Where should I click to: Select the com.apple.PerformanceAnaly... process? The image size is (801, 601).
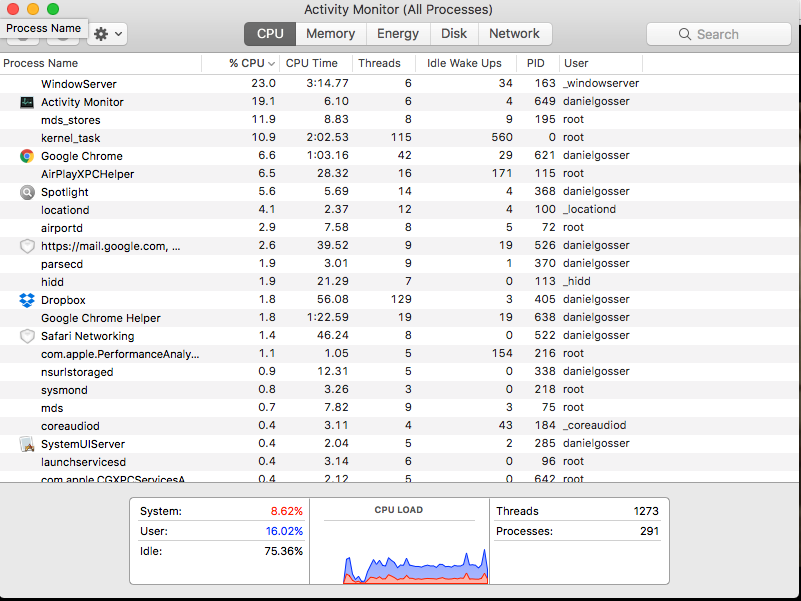pos(400,354)
